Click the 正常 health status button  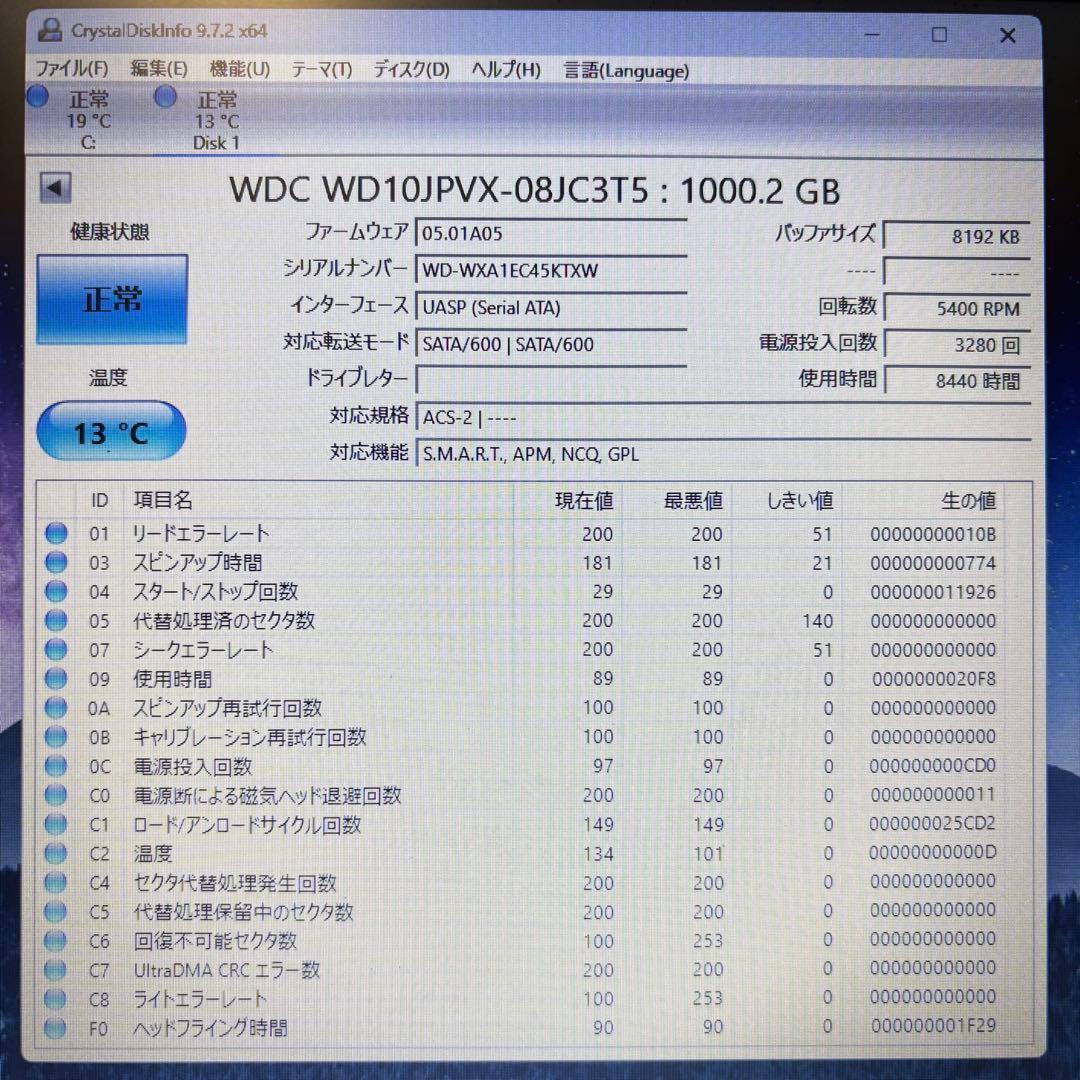(x=112, y=299)
